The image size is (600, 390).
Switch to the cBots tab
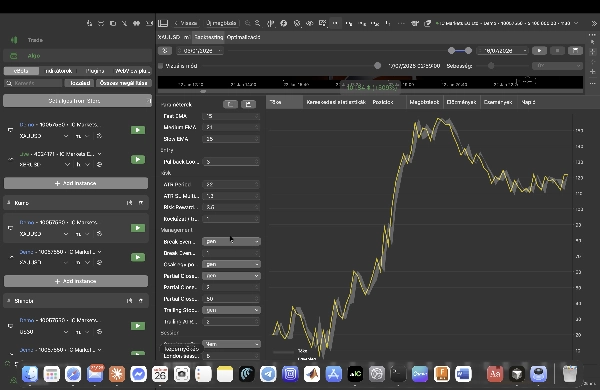pos(21,71)
